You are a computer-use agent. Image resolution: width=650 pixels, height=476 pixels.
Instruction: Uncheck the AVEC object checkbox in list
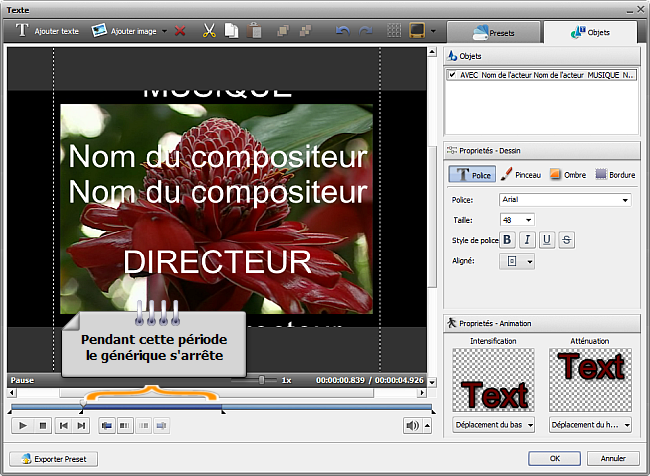pyautogui.click(x=453, y=75)
